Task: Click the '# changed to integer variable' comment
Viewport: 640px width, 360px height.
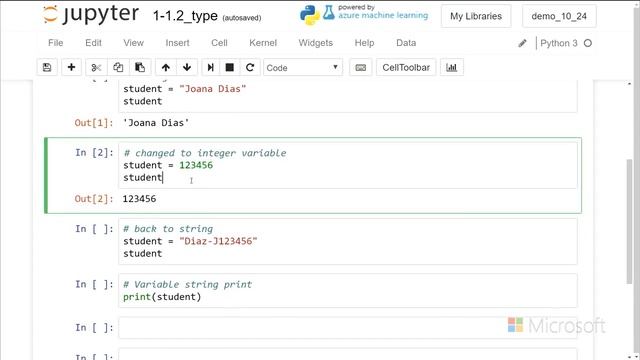Action: tap(205, 153)
